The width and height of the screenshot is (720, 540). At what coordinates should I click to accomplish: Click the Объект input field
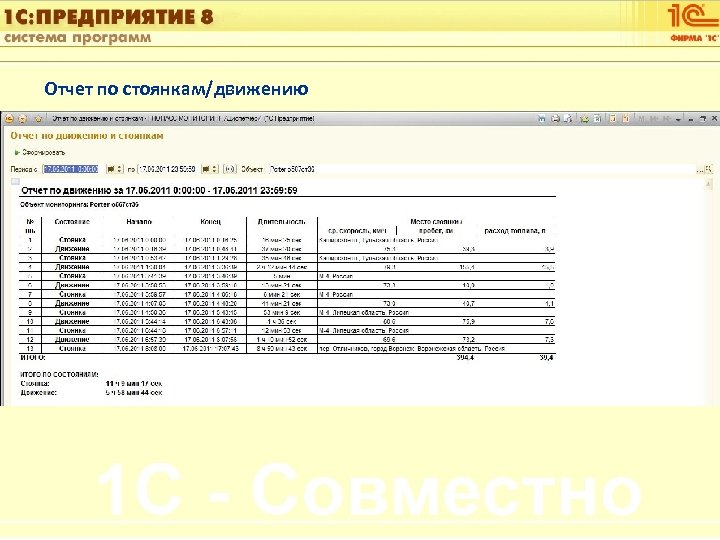click(482, 169)
